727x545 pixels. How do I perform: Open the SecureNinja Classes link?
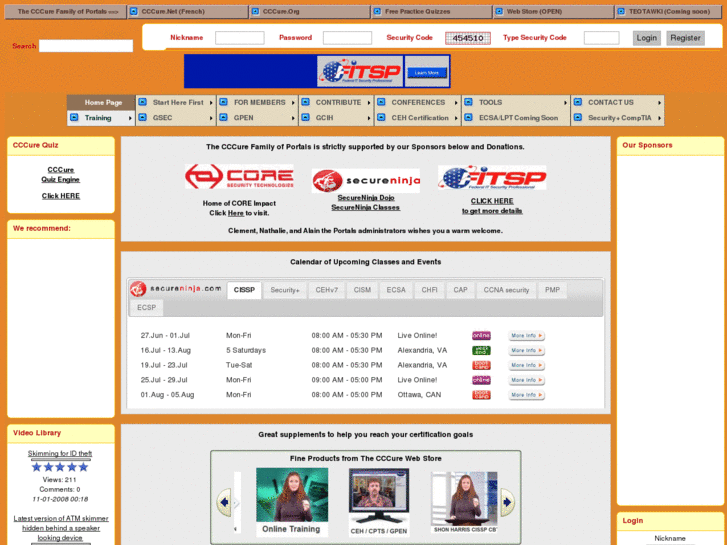coord(365,207)
